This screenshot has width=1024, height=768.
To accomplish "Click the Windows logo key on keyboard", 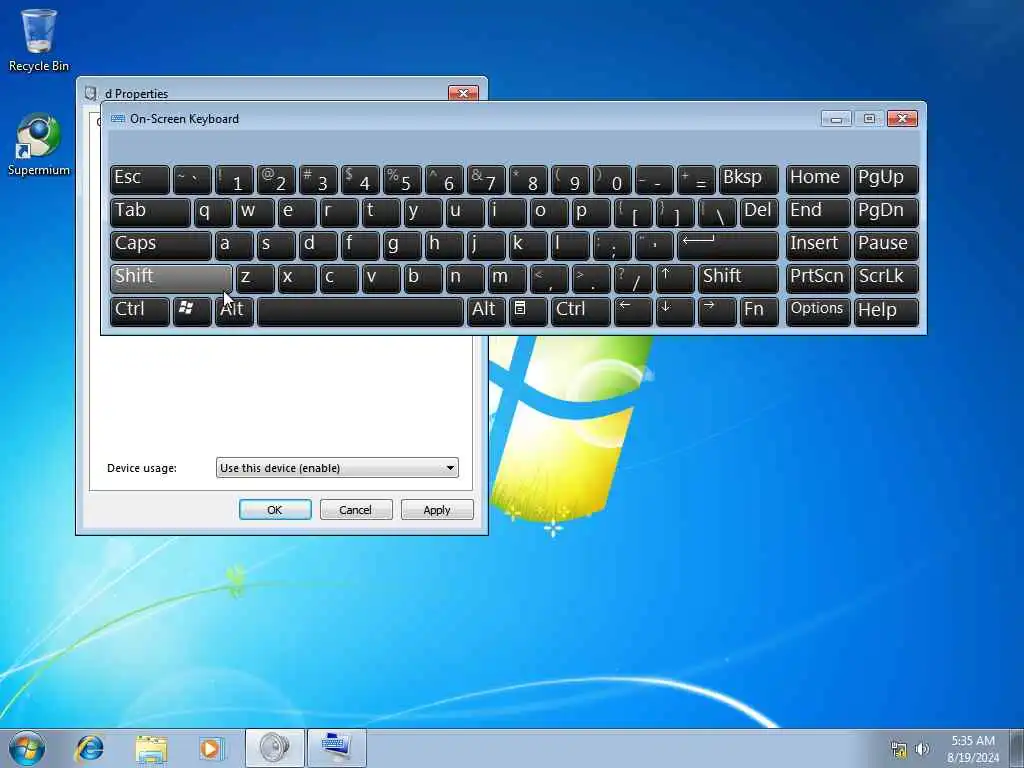I will coord(192,312).
